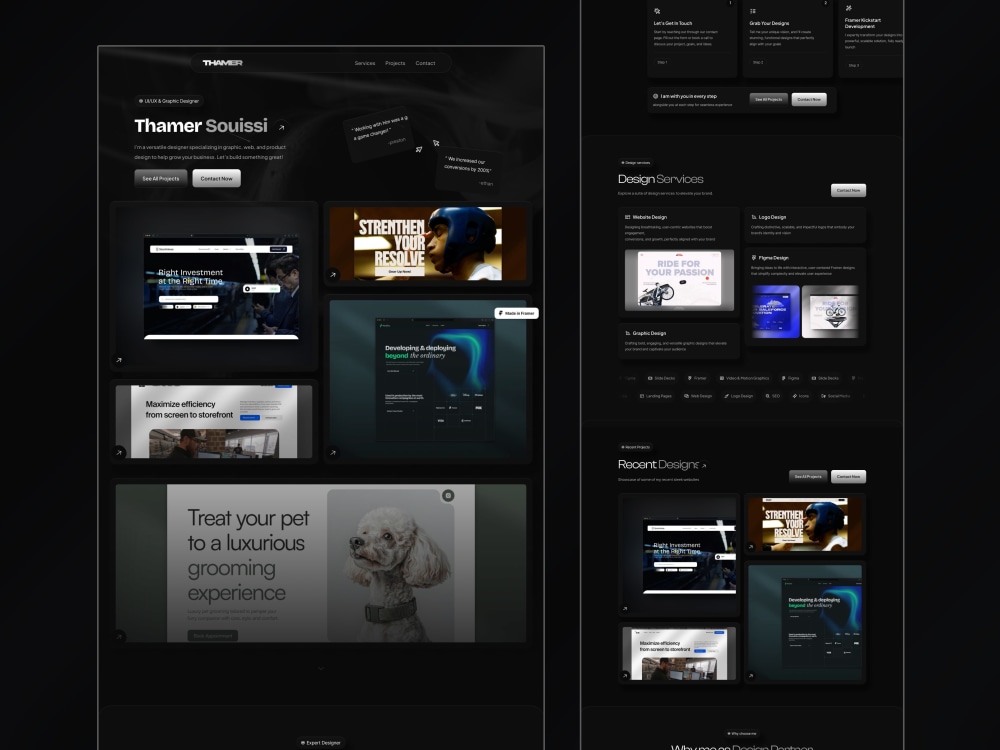Click the Framer Kickstart Development step icon
The height and width of the screenshot is (750, 1000).
[x=849, y=8]
